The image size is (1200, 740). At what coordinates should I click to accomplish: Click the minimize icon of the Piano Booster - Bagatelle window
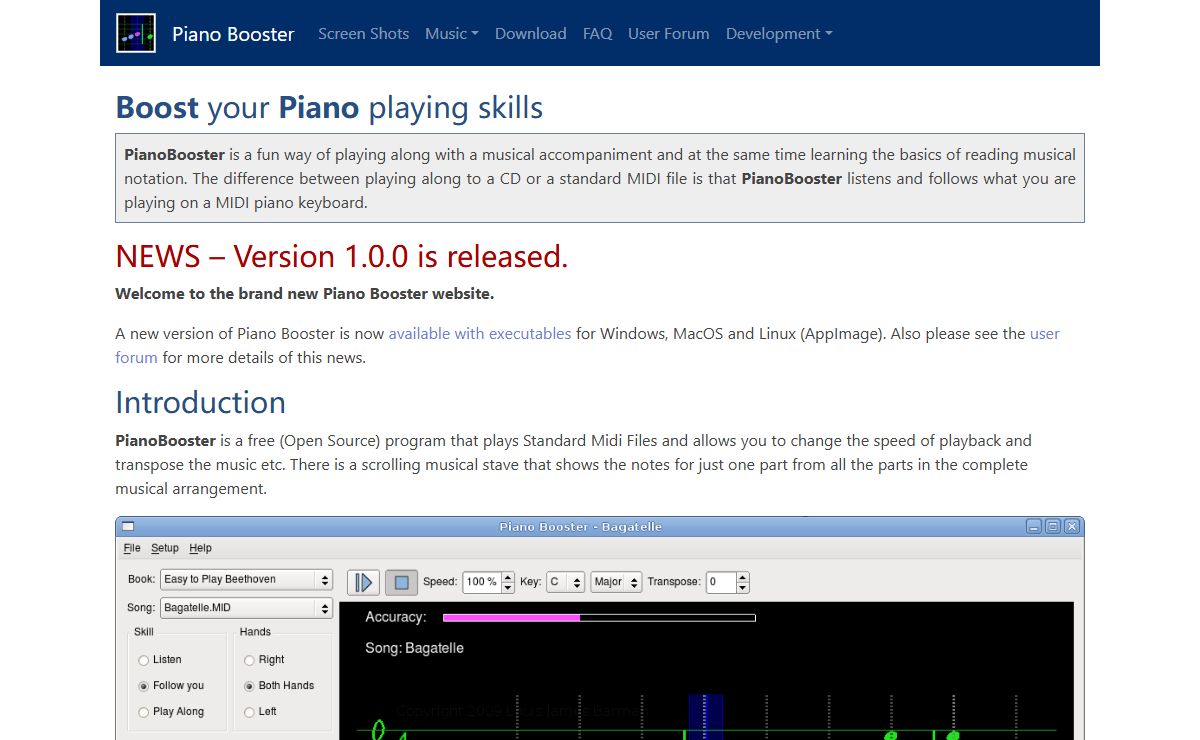point(1034,526)
